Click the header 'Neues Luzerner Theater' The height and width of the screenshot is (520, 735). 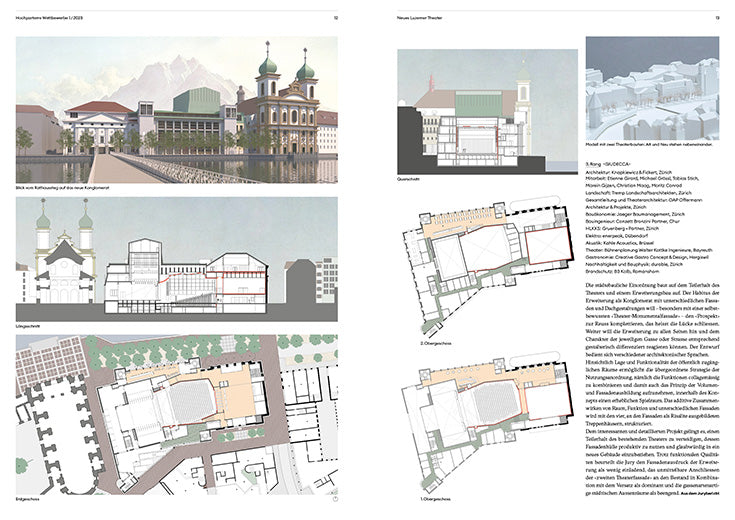coord(420,18)
